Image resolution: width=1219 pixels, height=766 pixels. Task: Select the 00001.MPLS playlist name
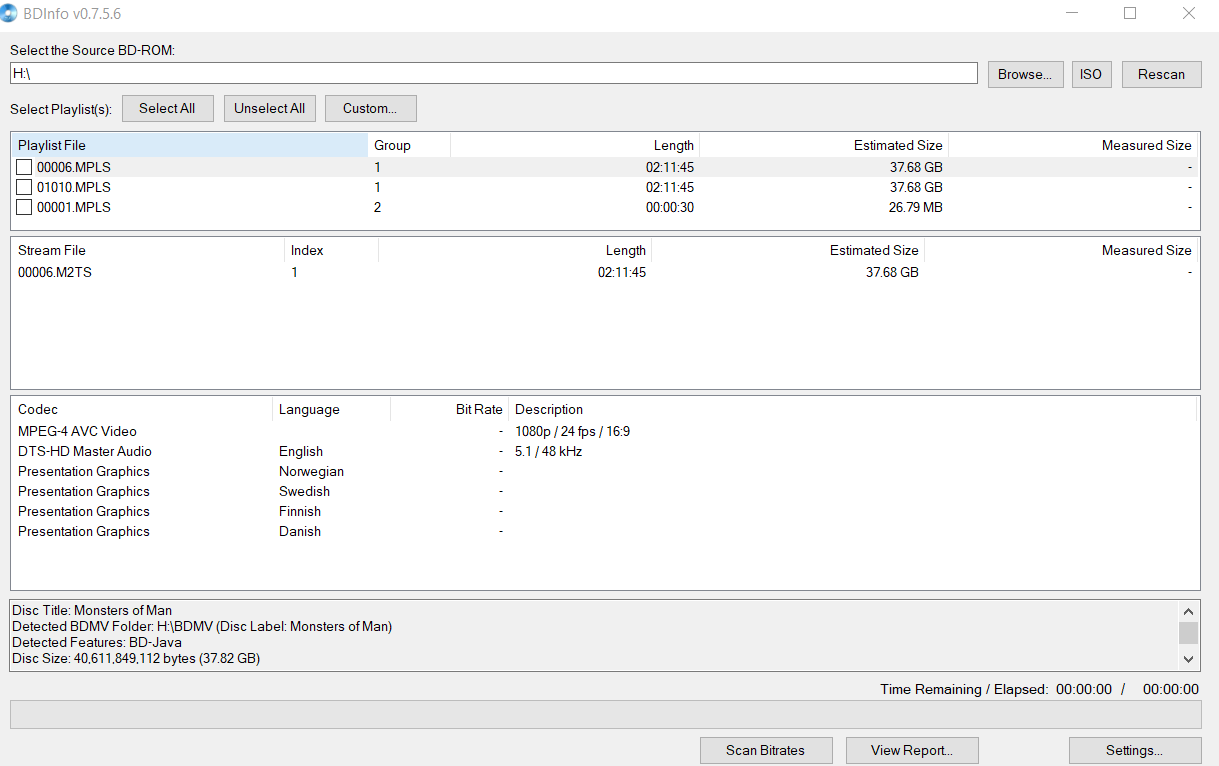click(x=74, y=207)
